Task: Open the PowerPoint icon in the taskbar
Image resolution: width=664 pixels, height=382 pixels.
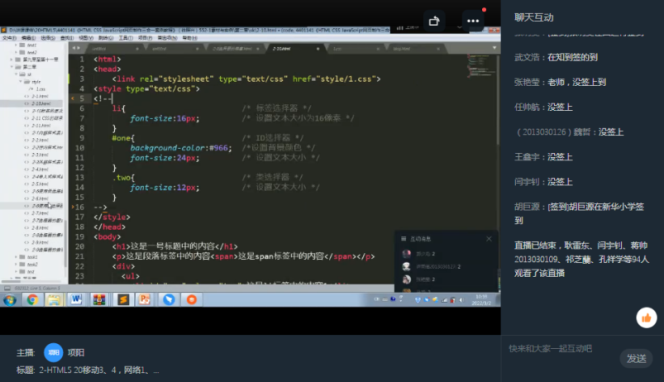Action: coord(145,300)
